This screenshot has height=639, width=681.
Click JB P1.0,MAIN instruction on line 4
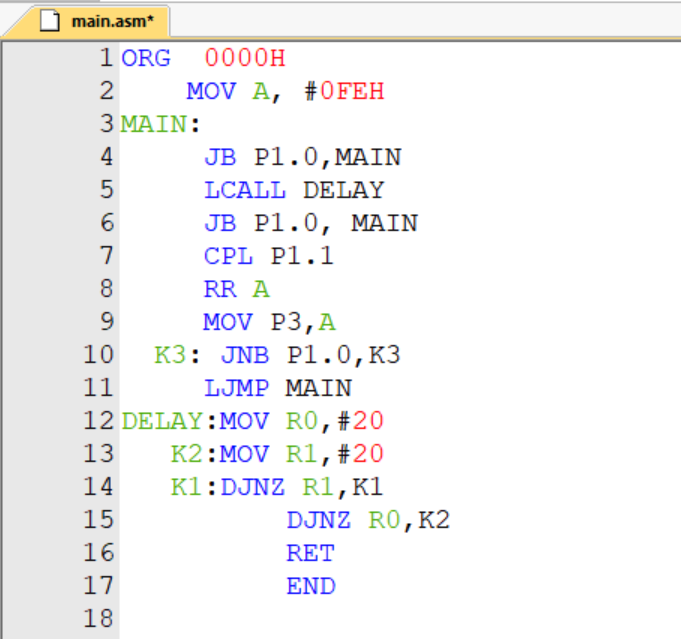coord(303,157)
